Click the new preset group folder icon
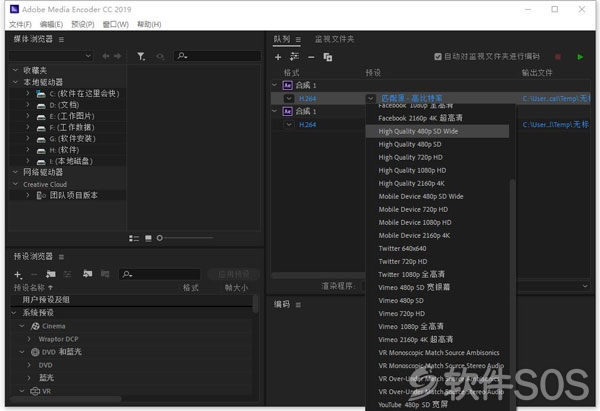The height and width of the screenshot is (411, 600). tap(51, 274)
